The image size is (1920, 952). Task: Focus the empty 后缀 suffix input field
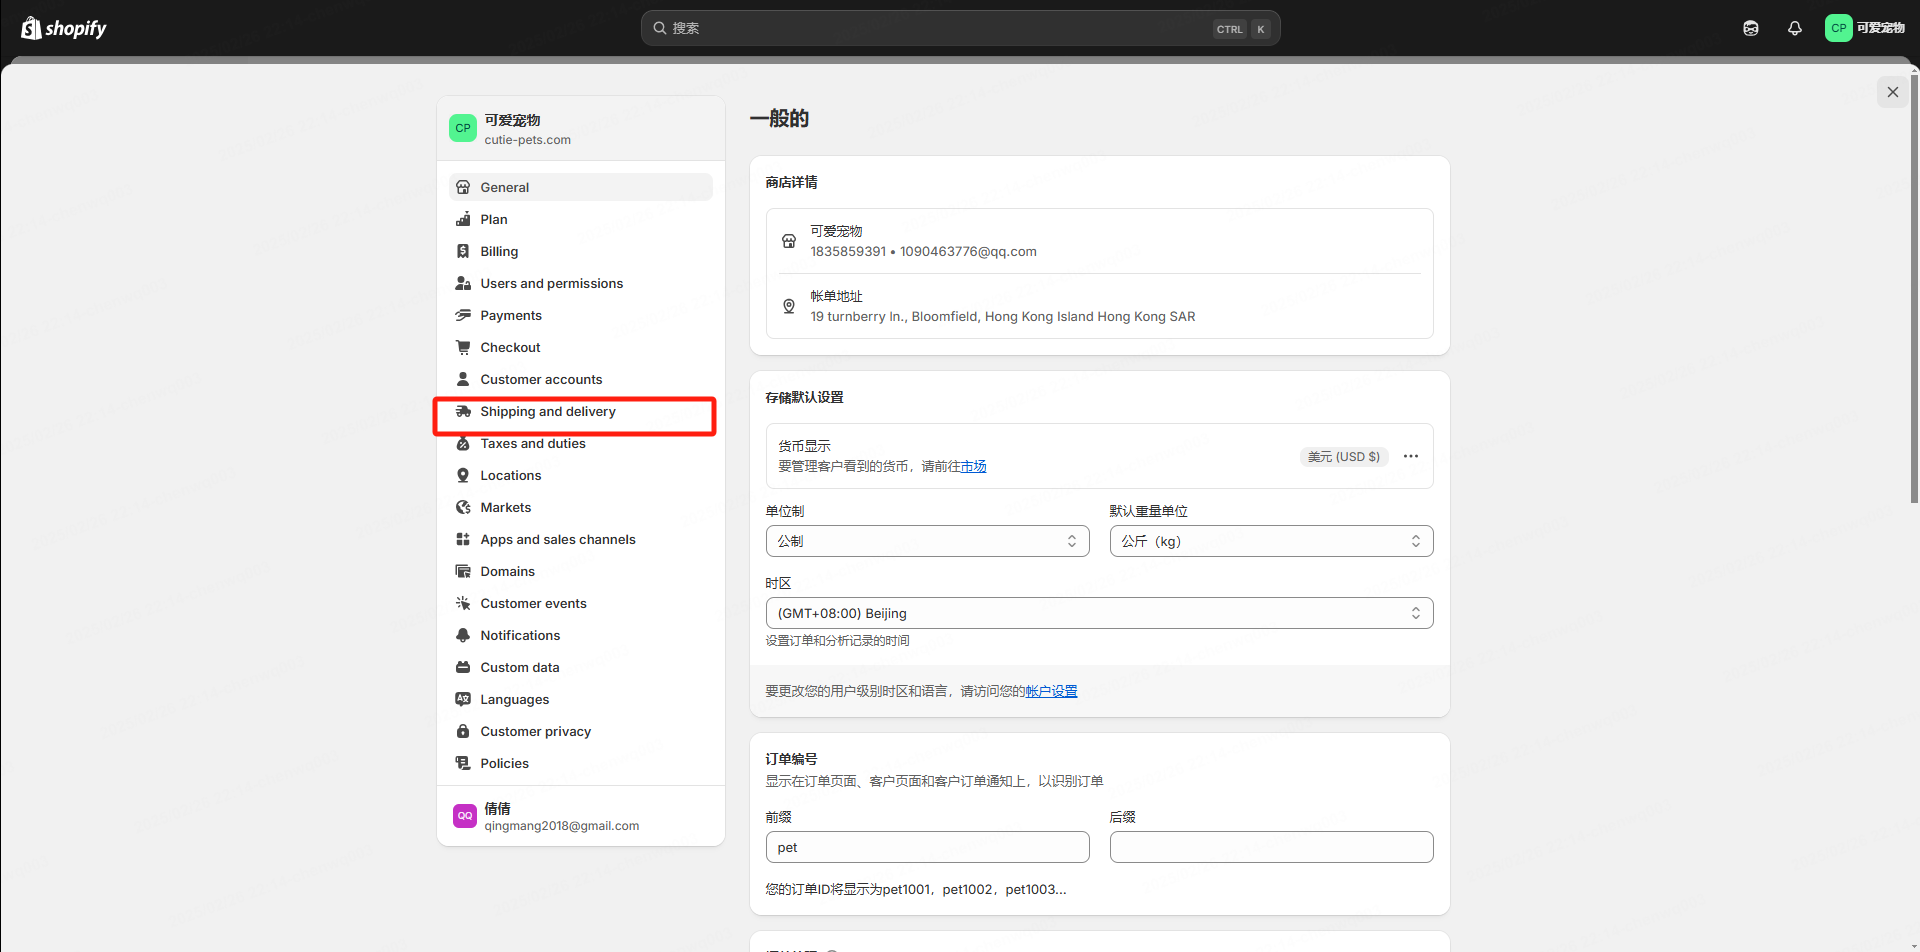coord(1271,847)
